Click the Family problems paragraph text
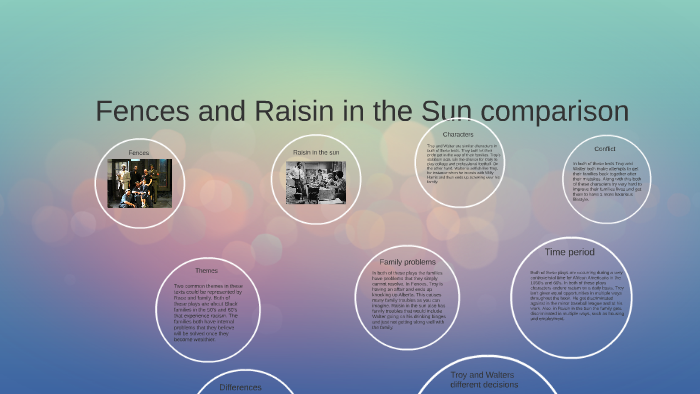Image resolution: width=700 pixels, height=394 pixels. [x=408, y=300]
